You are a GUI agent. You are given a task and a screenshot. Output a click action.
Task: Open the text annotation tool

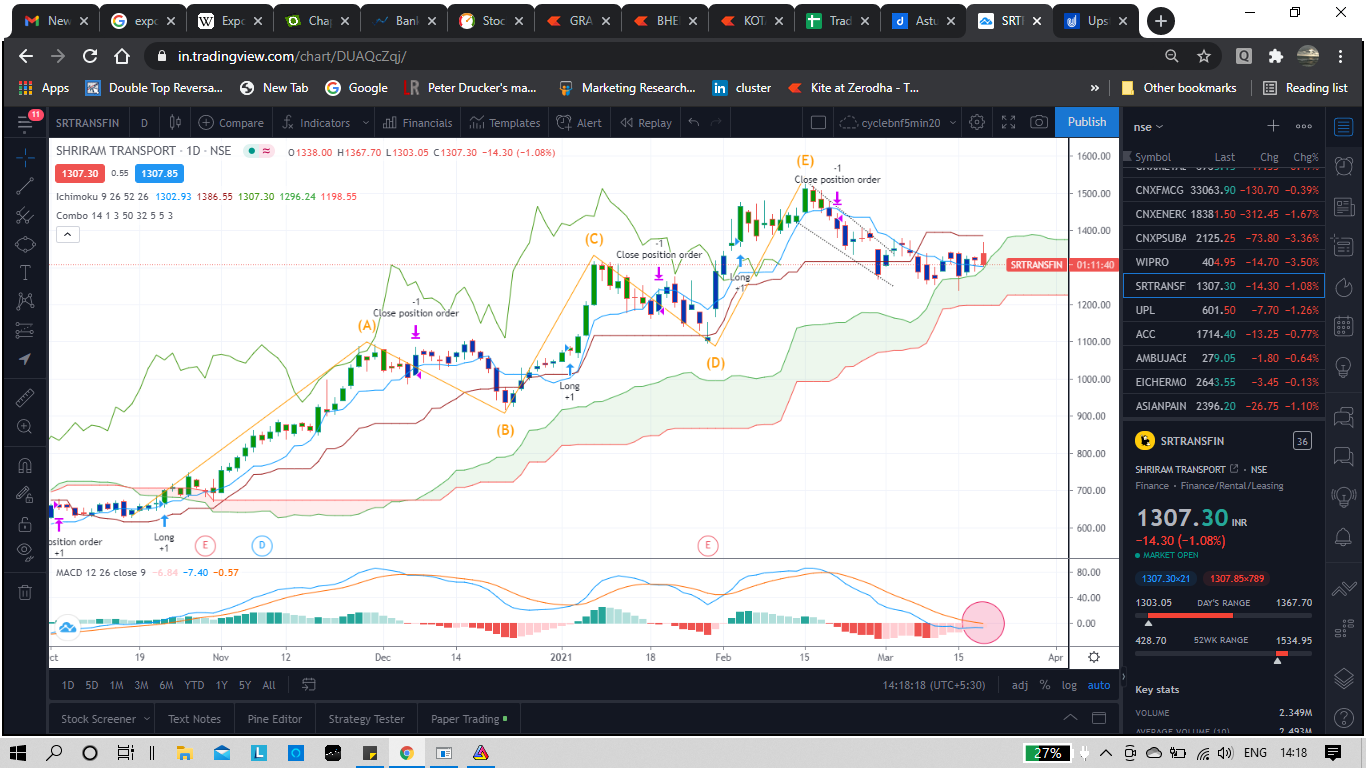[25, 272]
